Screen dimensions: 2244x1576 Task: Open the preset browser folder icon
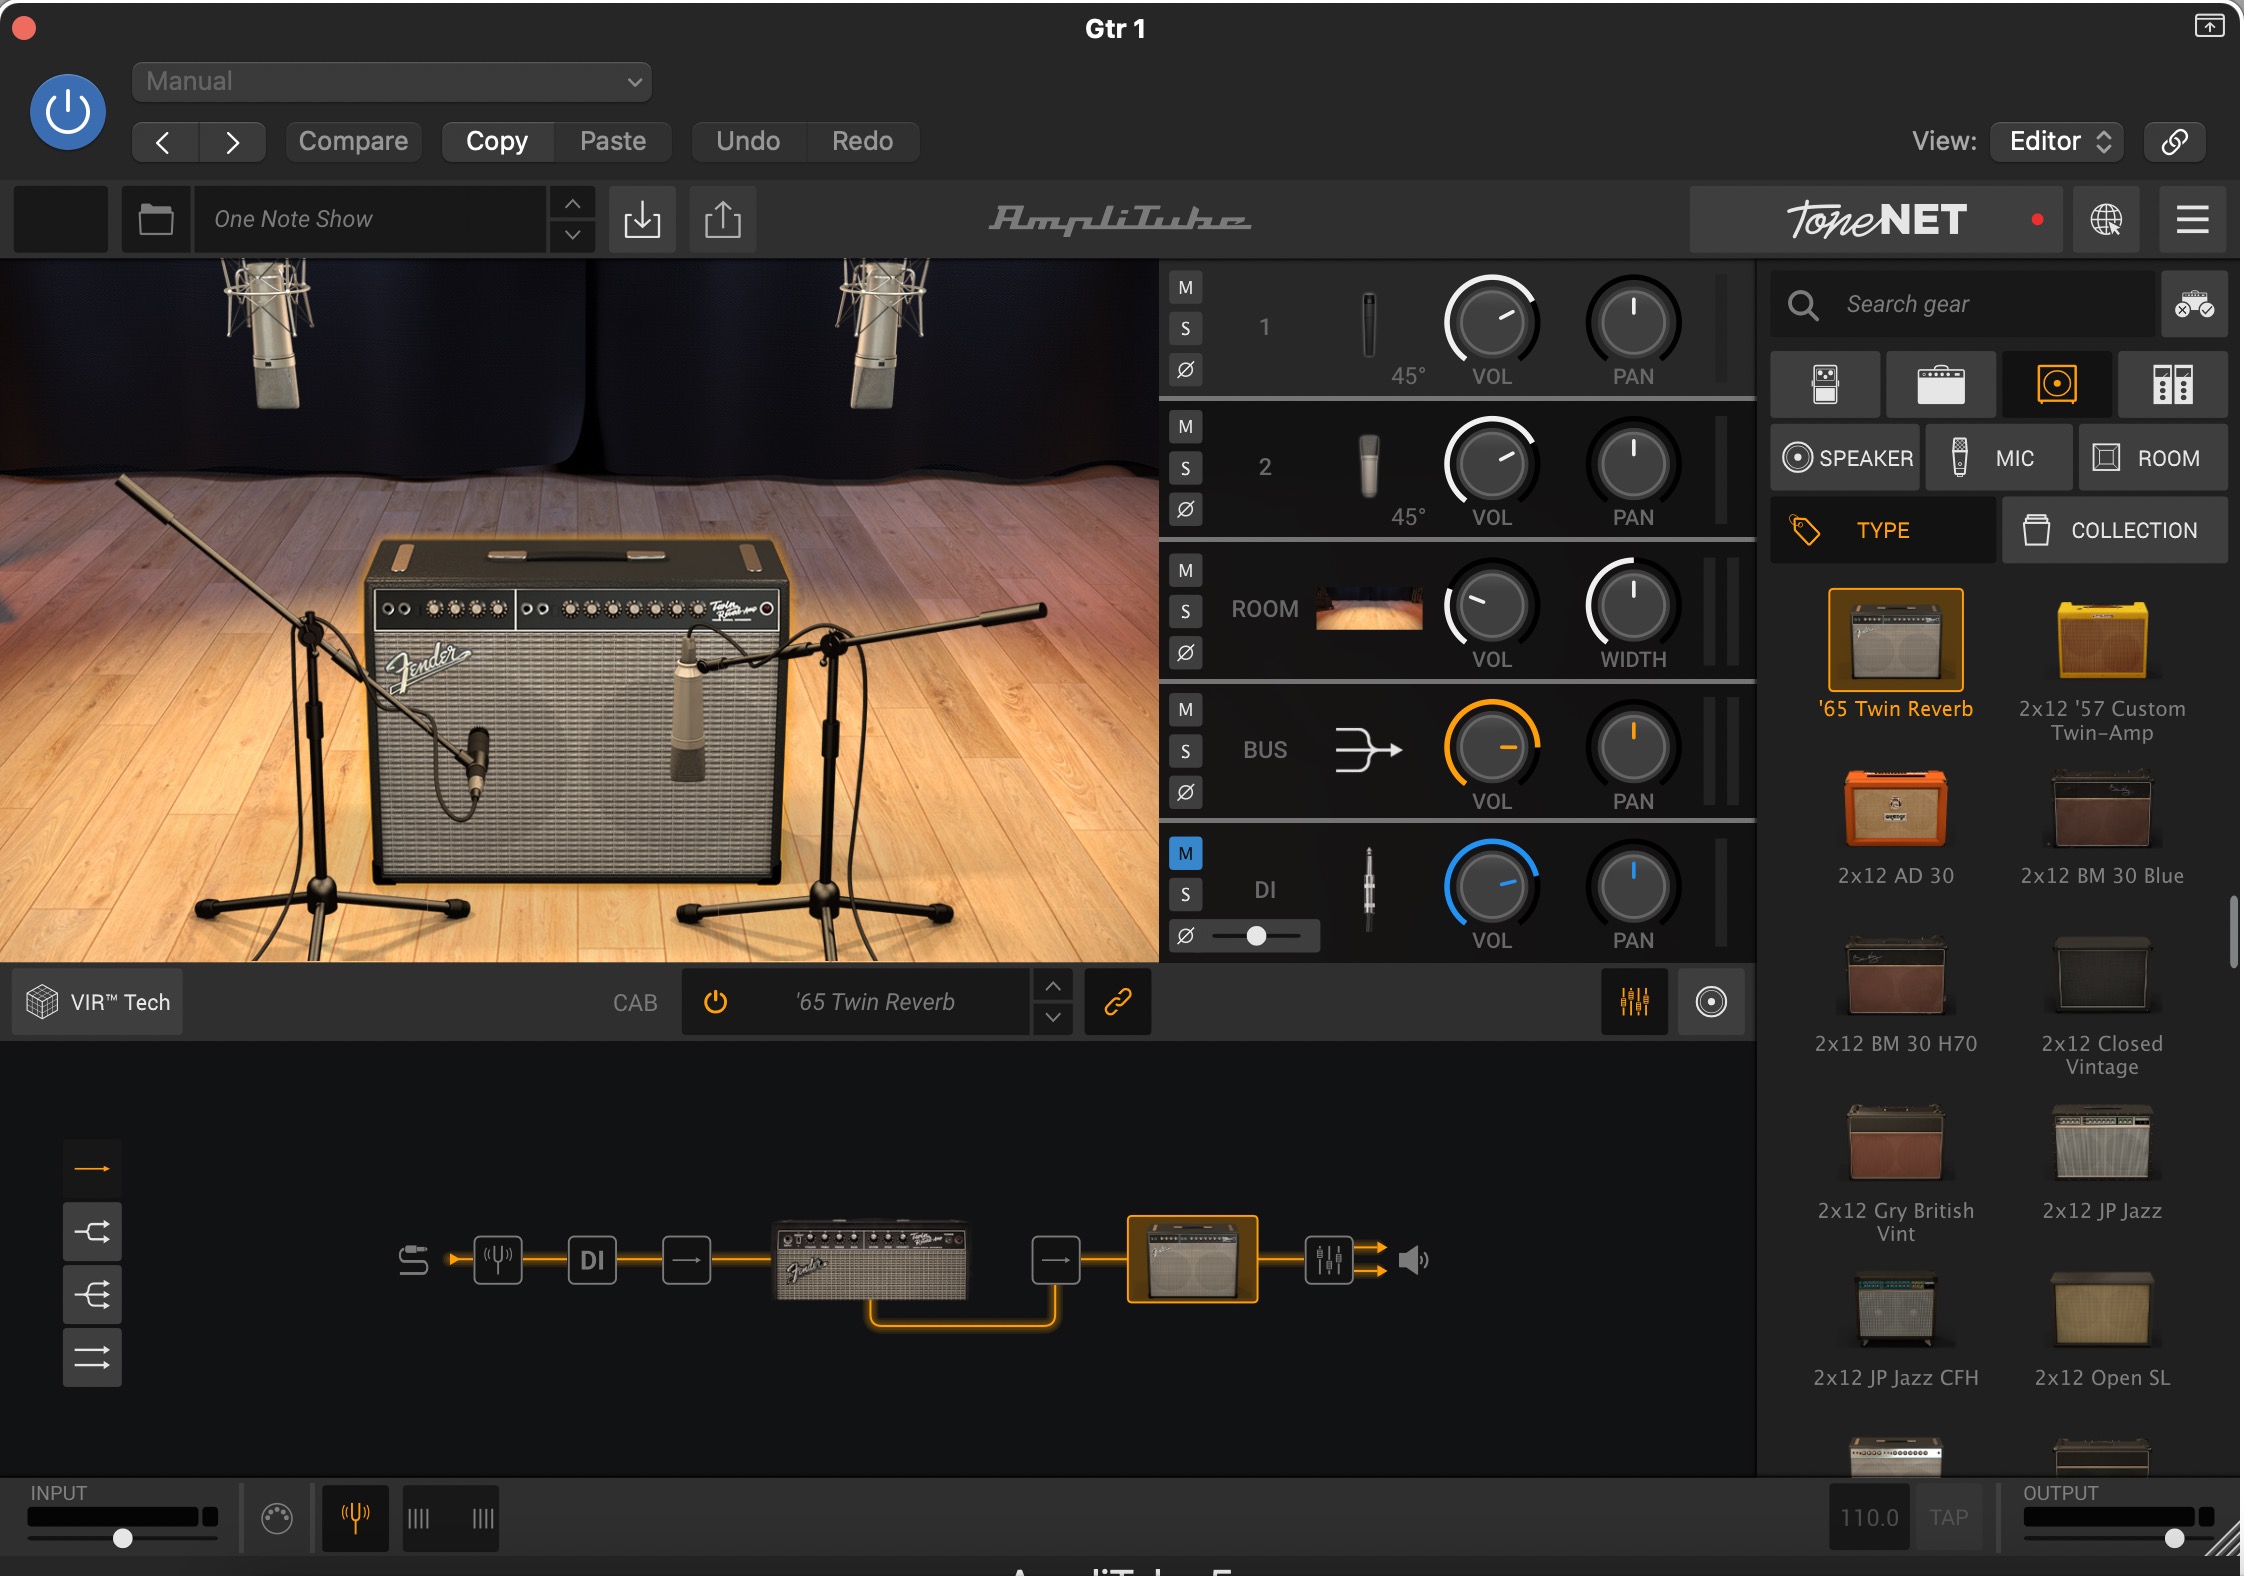156,219
